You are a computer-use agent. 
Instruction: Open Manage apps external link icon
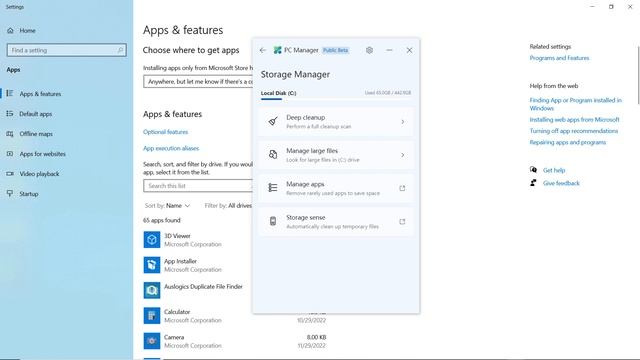click(x=402, y=188)
